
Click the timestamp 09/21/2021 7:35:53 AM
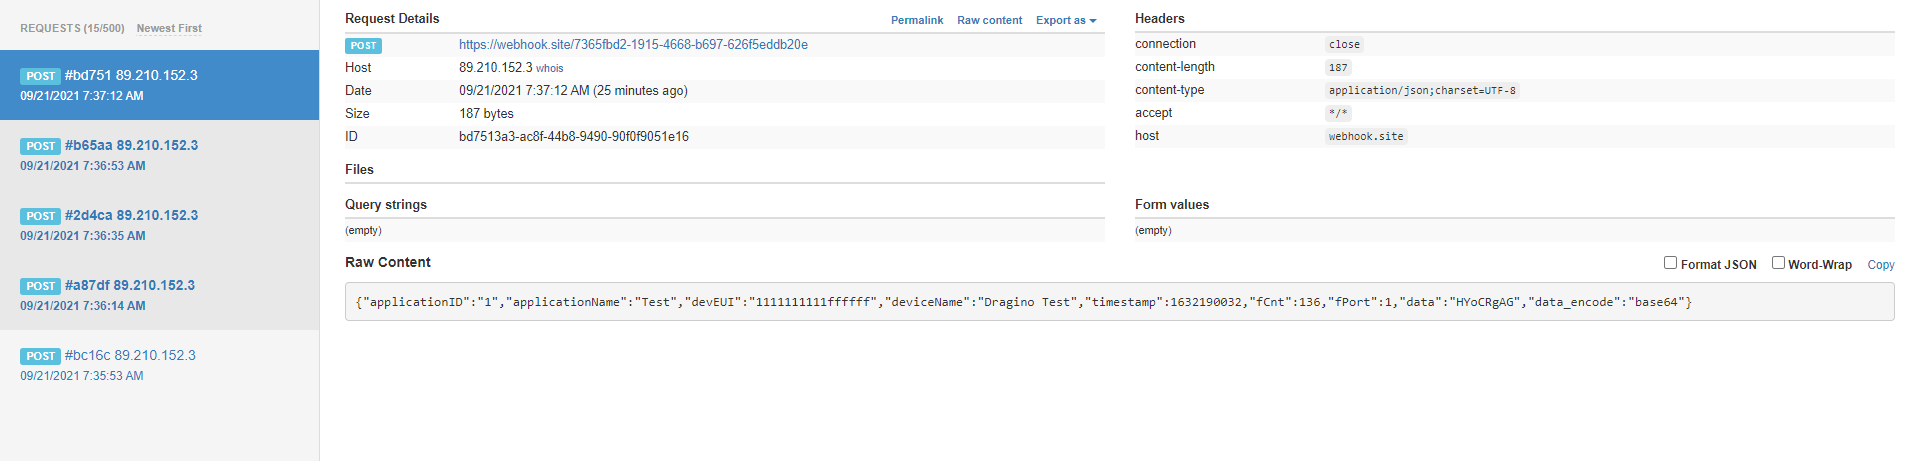82,376
